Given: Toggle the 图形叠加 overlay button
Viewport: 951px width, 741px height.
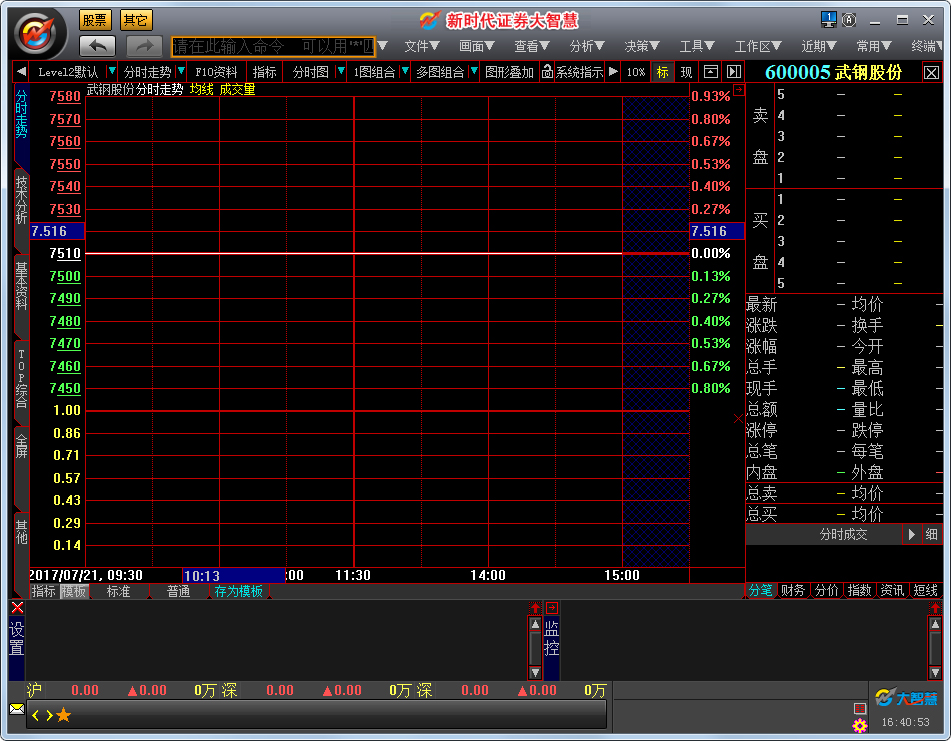Looking at the screenshot, I should coord(509,72).
